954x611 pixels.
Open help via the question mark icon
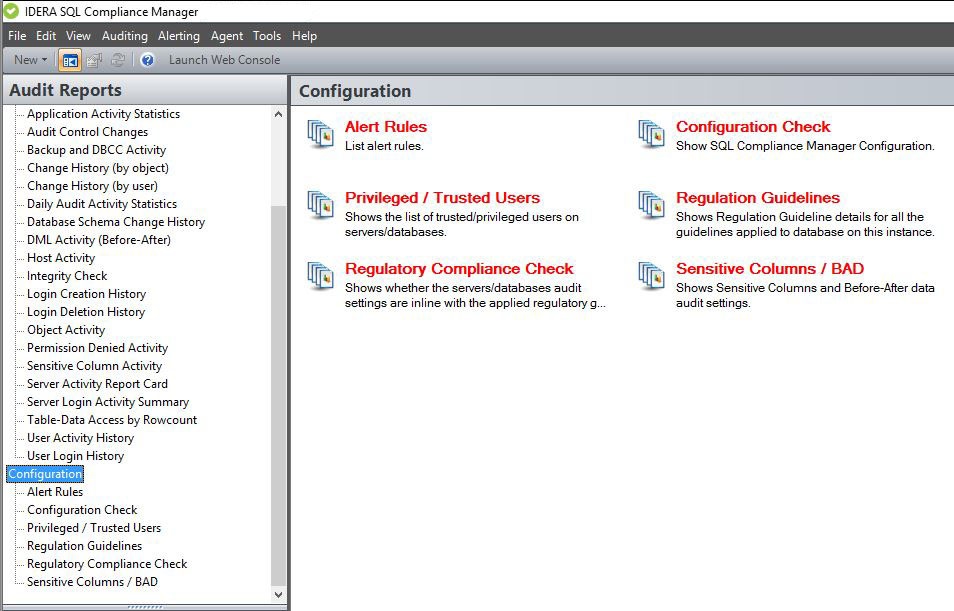147,60
